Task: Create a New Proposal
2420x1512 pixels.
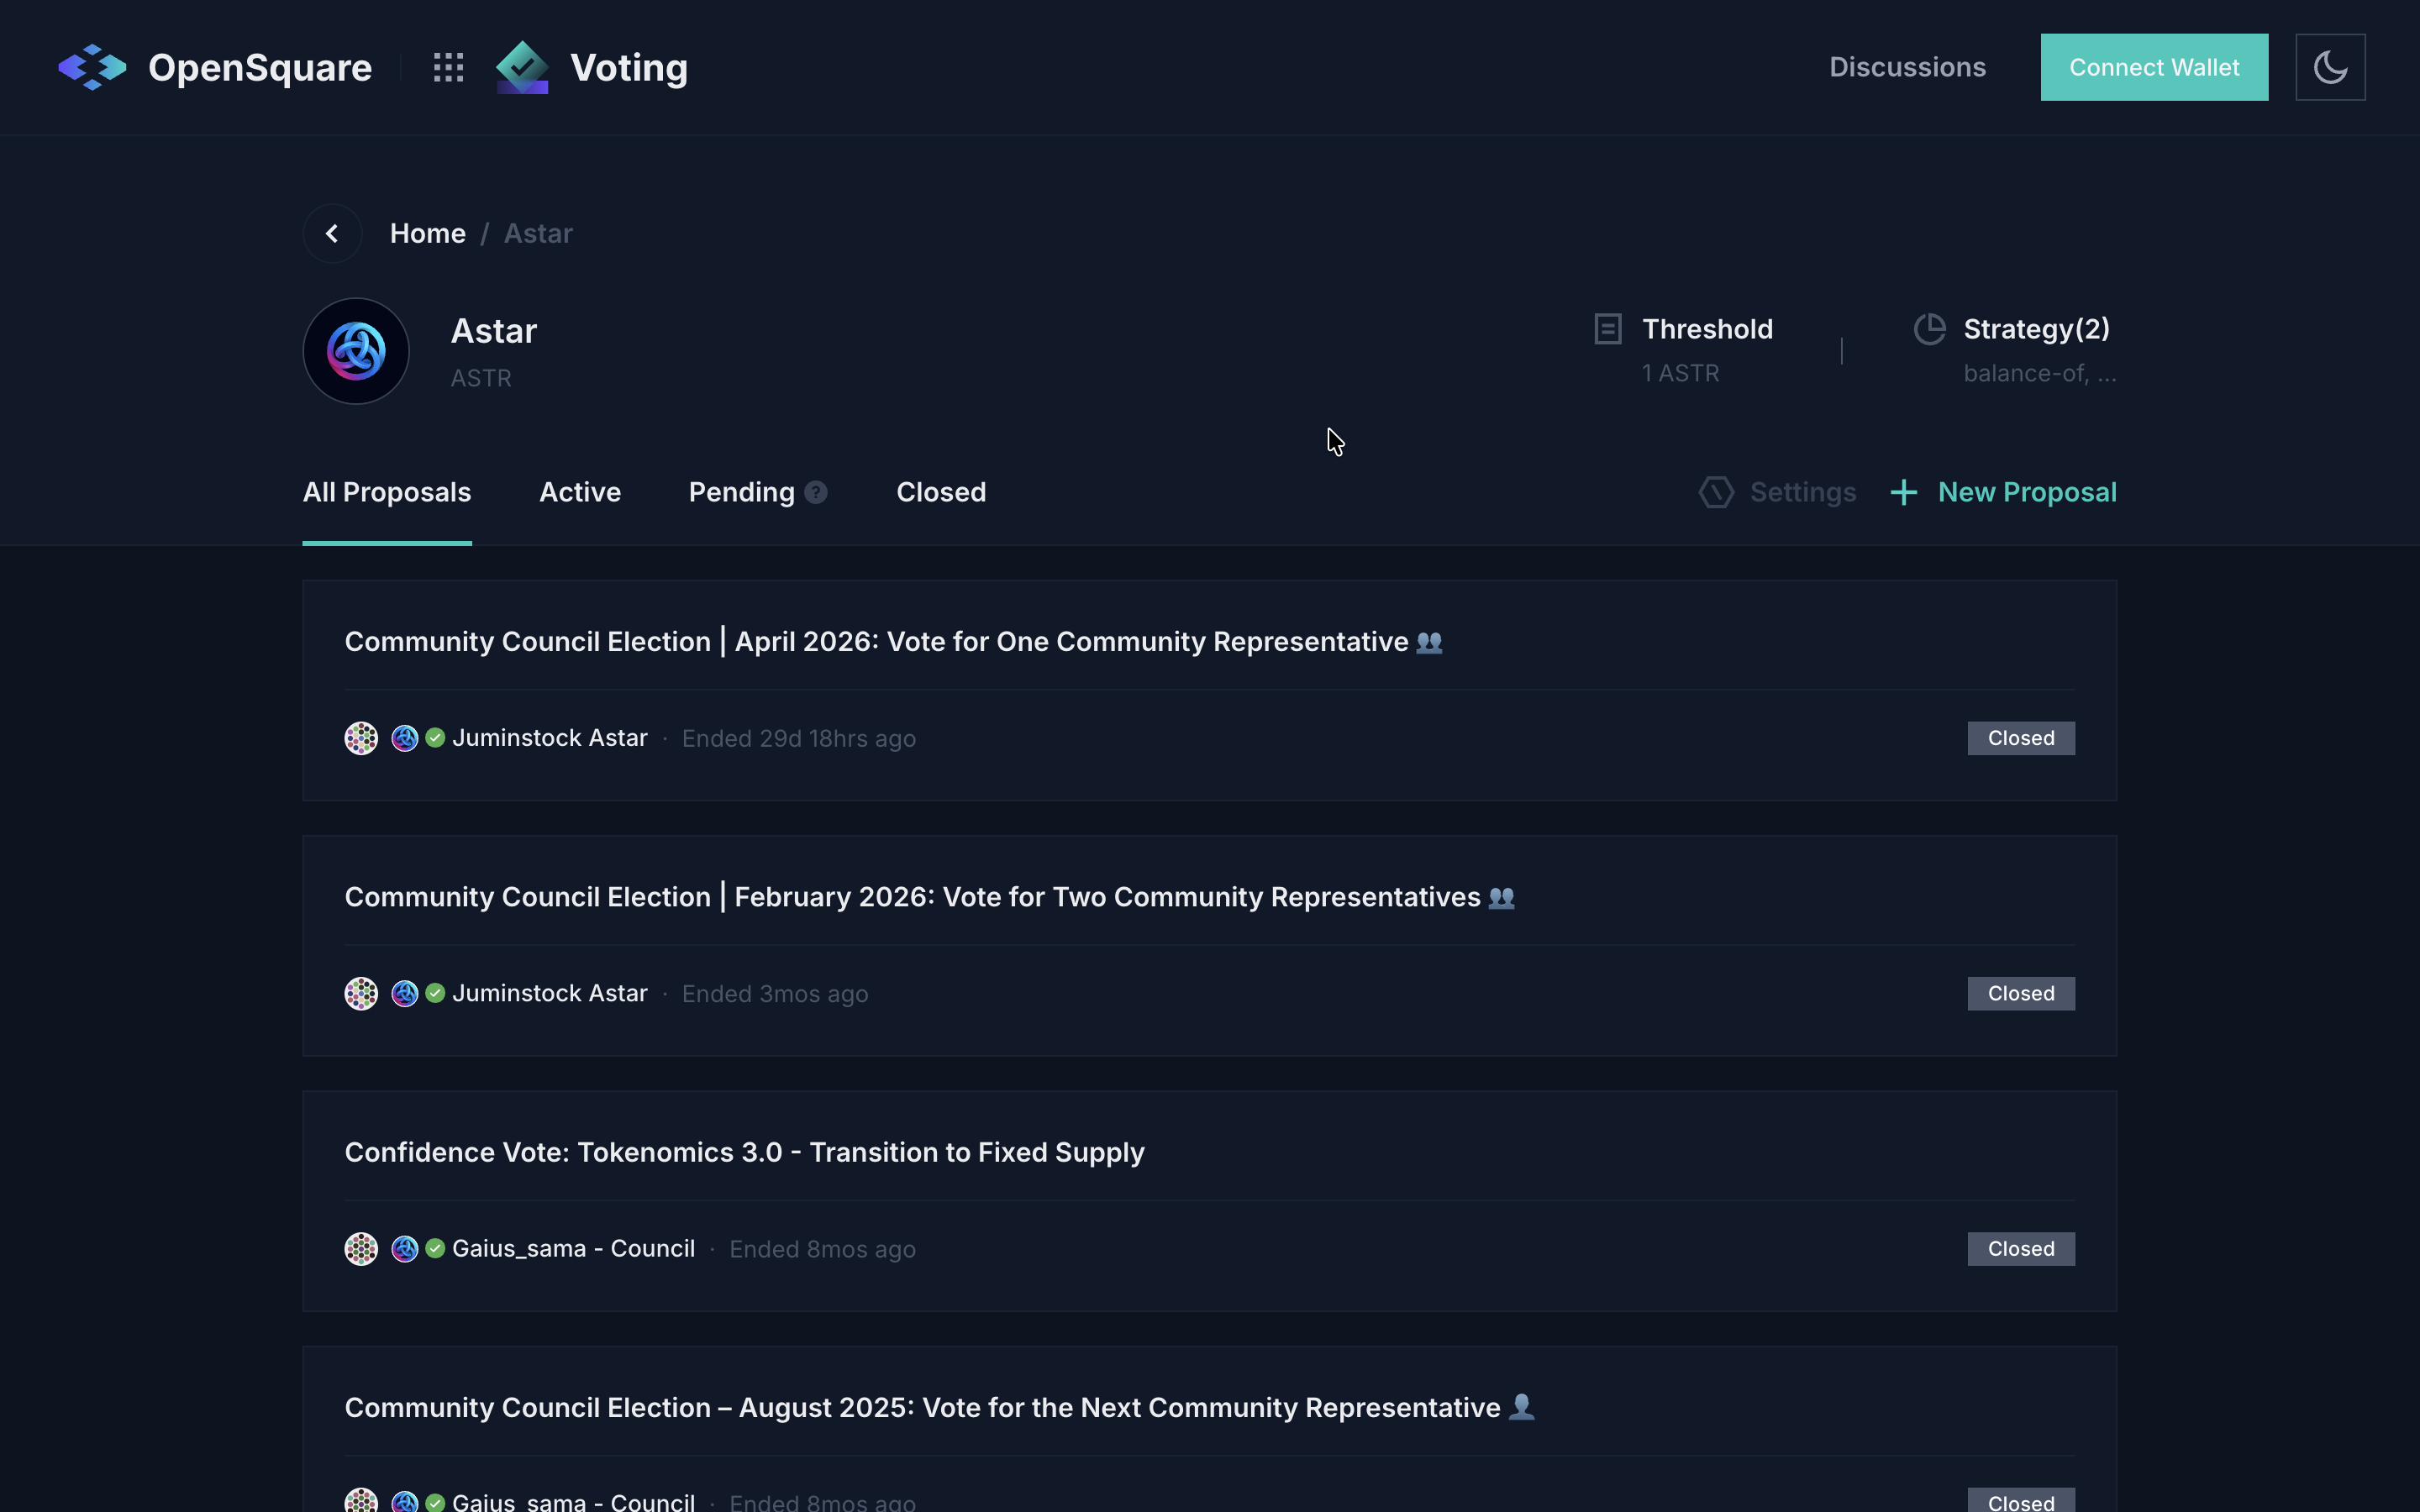Action: (x=2026, y=492)
